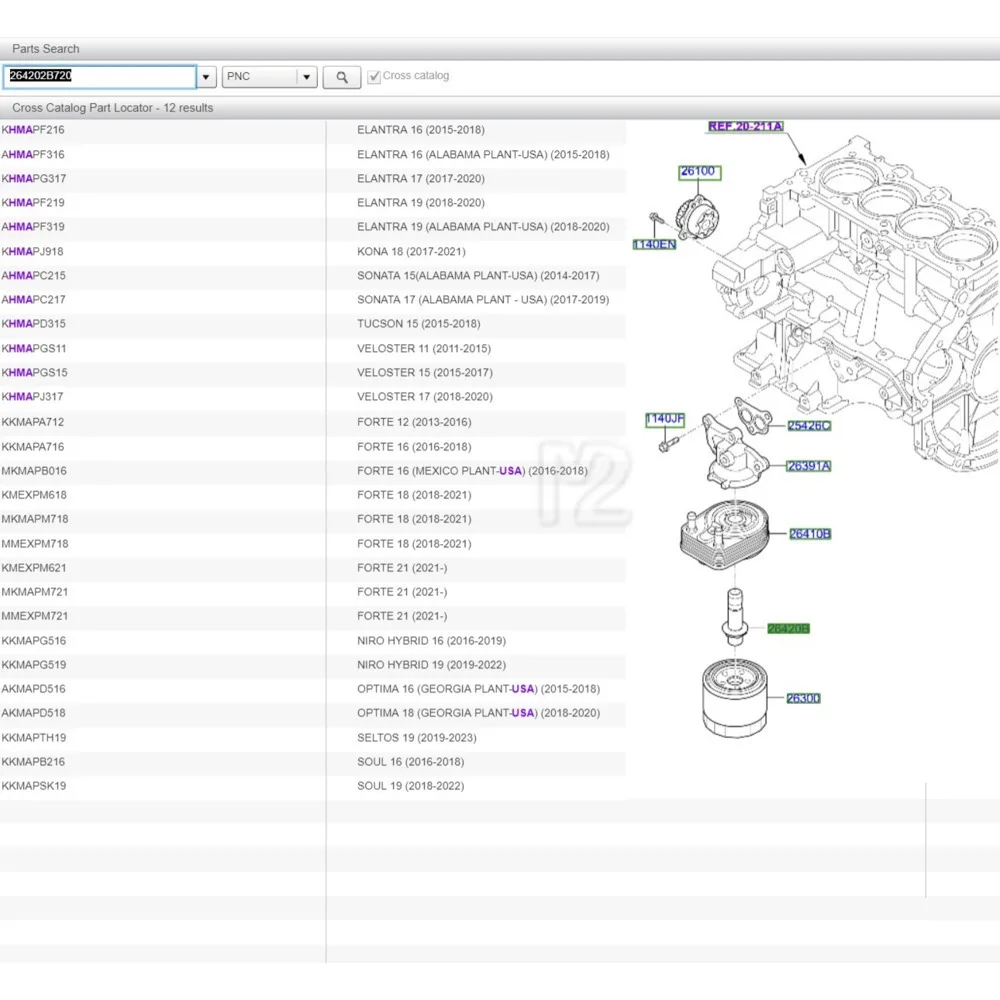Screen dimensions: 1000x1000
Task: Select KONA 18 (2017-2021) model entry
Action: coord(411,252)
